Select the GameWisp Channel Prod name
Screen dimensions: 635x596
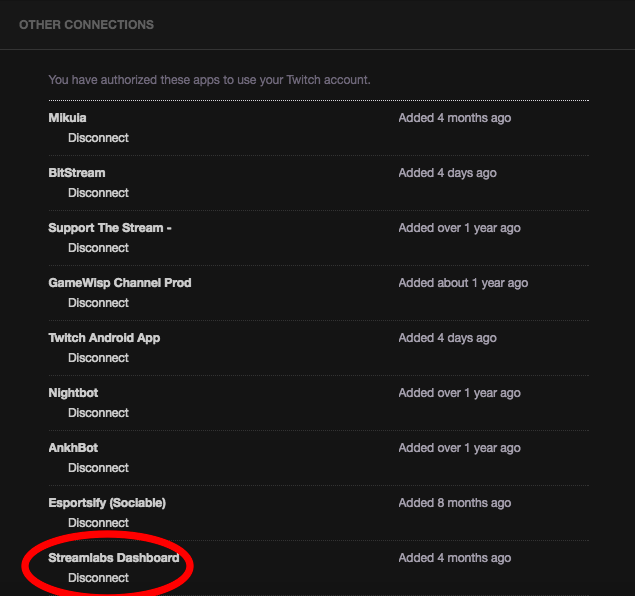119,283
